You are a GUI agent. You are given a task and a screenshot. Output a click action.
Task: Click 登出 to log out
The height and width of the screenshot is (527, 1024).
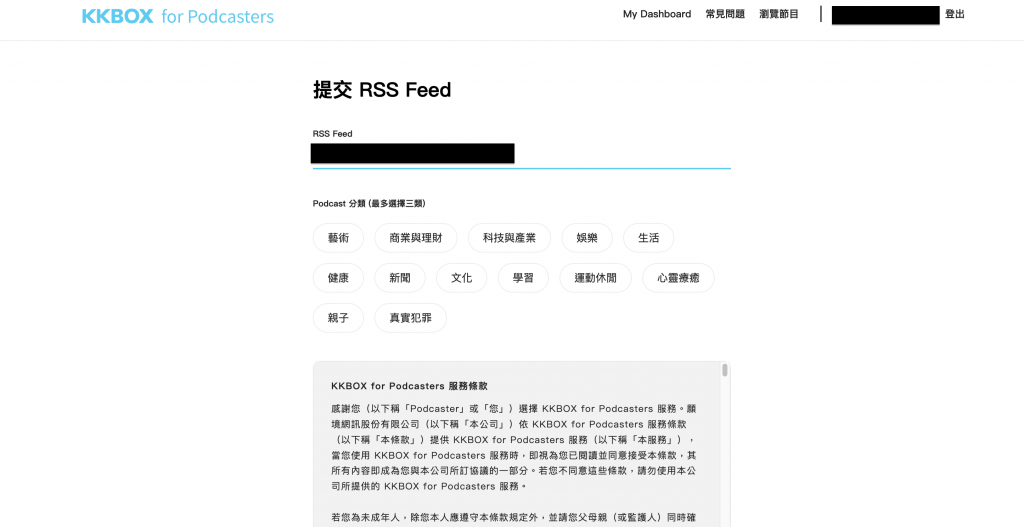[954, 14]
